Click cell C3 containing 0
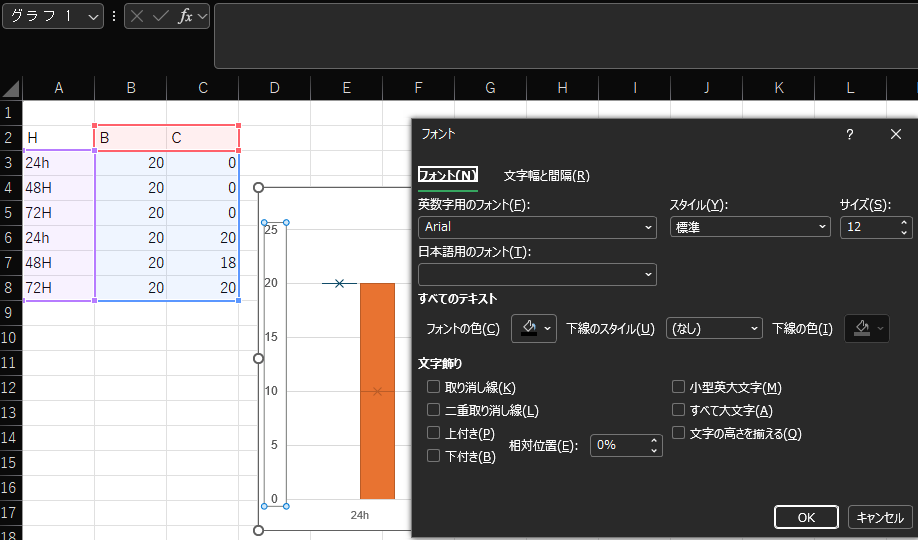The width and height of the screenshot is (918, 540). coord(203,163)
